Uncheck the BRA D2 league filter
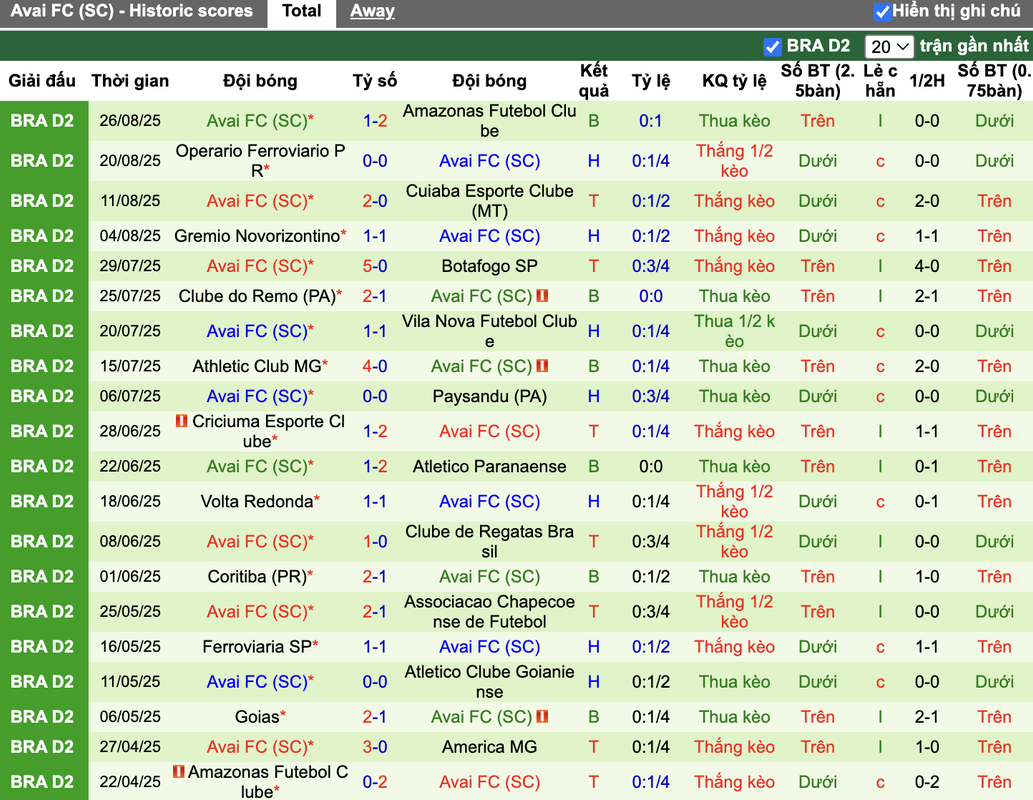Screen dimensions: 1033x800 (771, 47)
